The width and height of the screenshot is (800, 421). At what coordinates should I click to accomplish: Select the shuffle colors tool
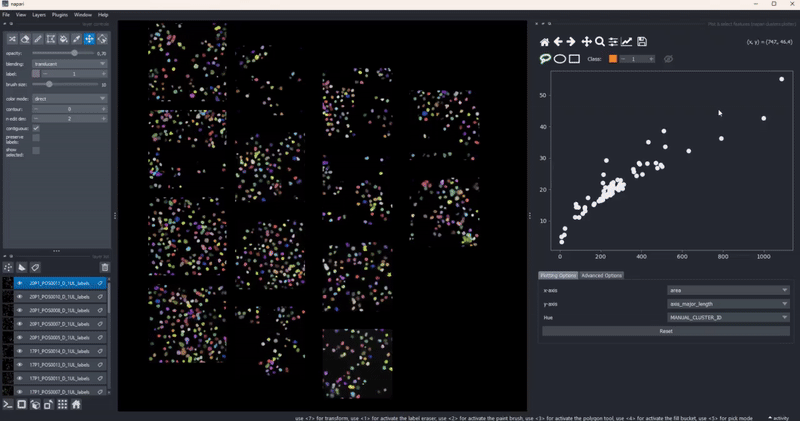point(12,39)
